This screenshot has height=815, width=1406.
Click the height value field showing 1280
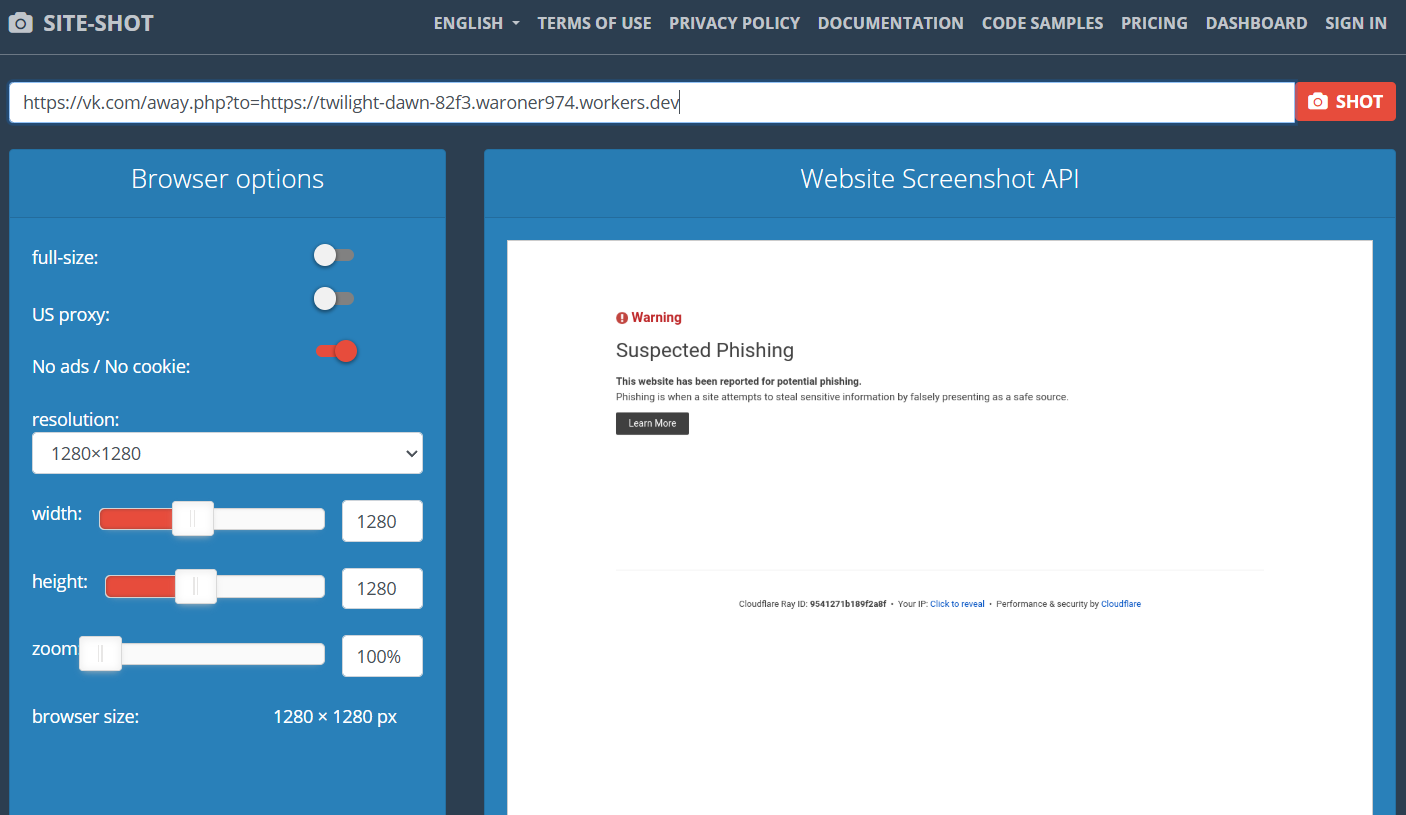(x=382, y=588)
